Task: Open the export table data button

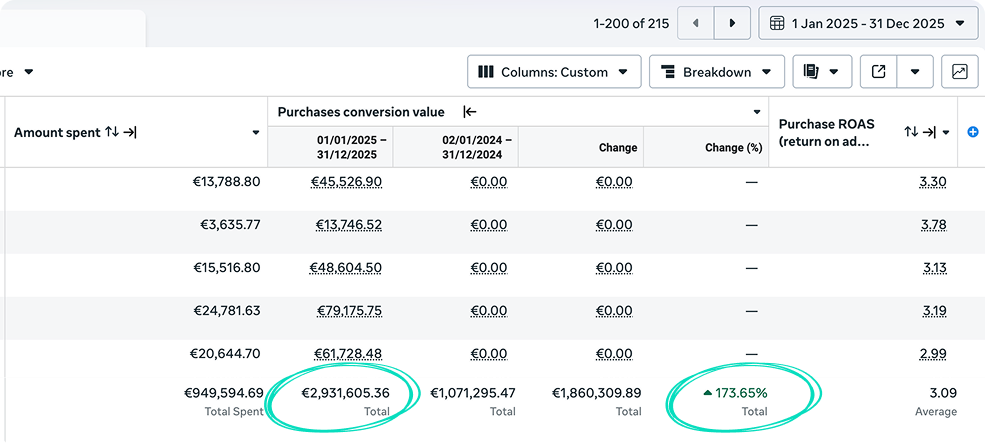Action: click(x=879, y=72)
